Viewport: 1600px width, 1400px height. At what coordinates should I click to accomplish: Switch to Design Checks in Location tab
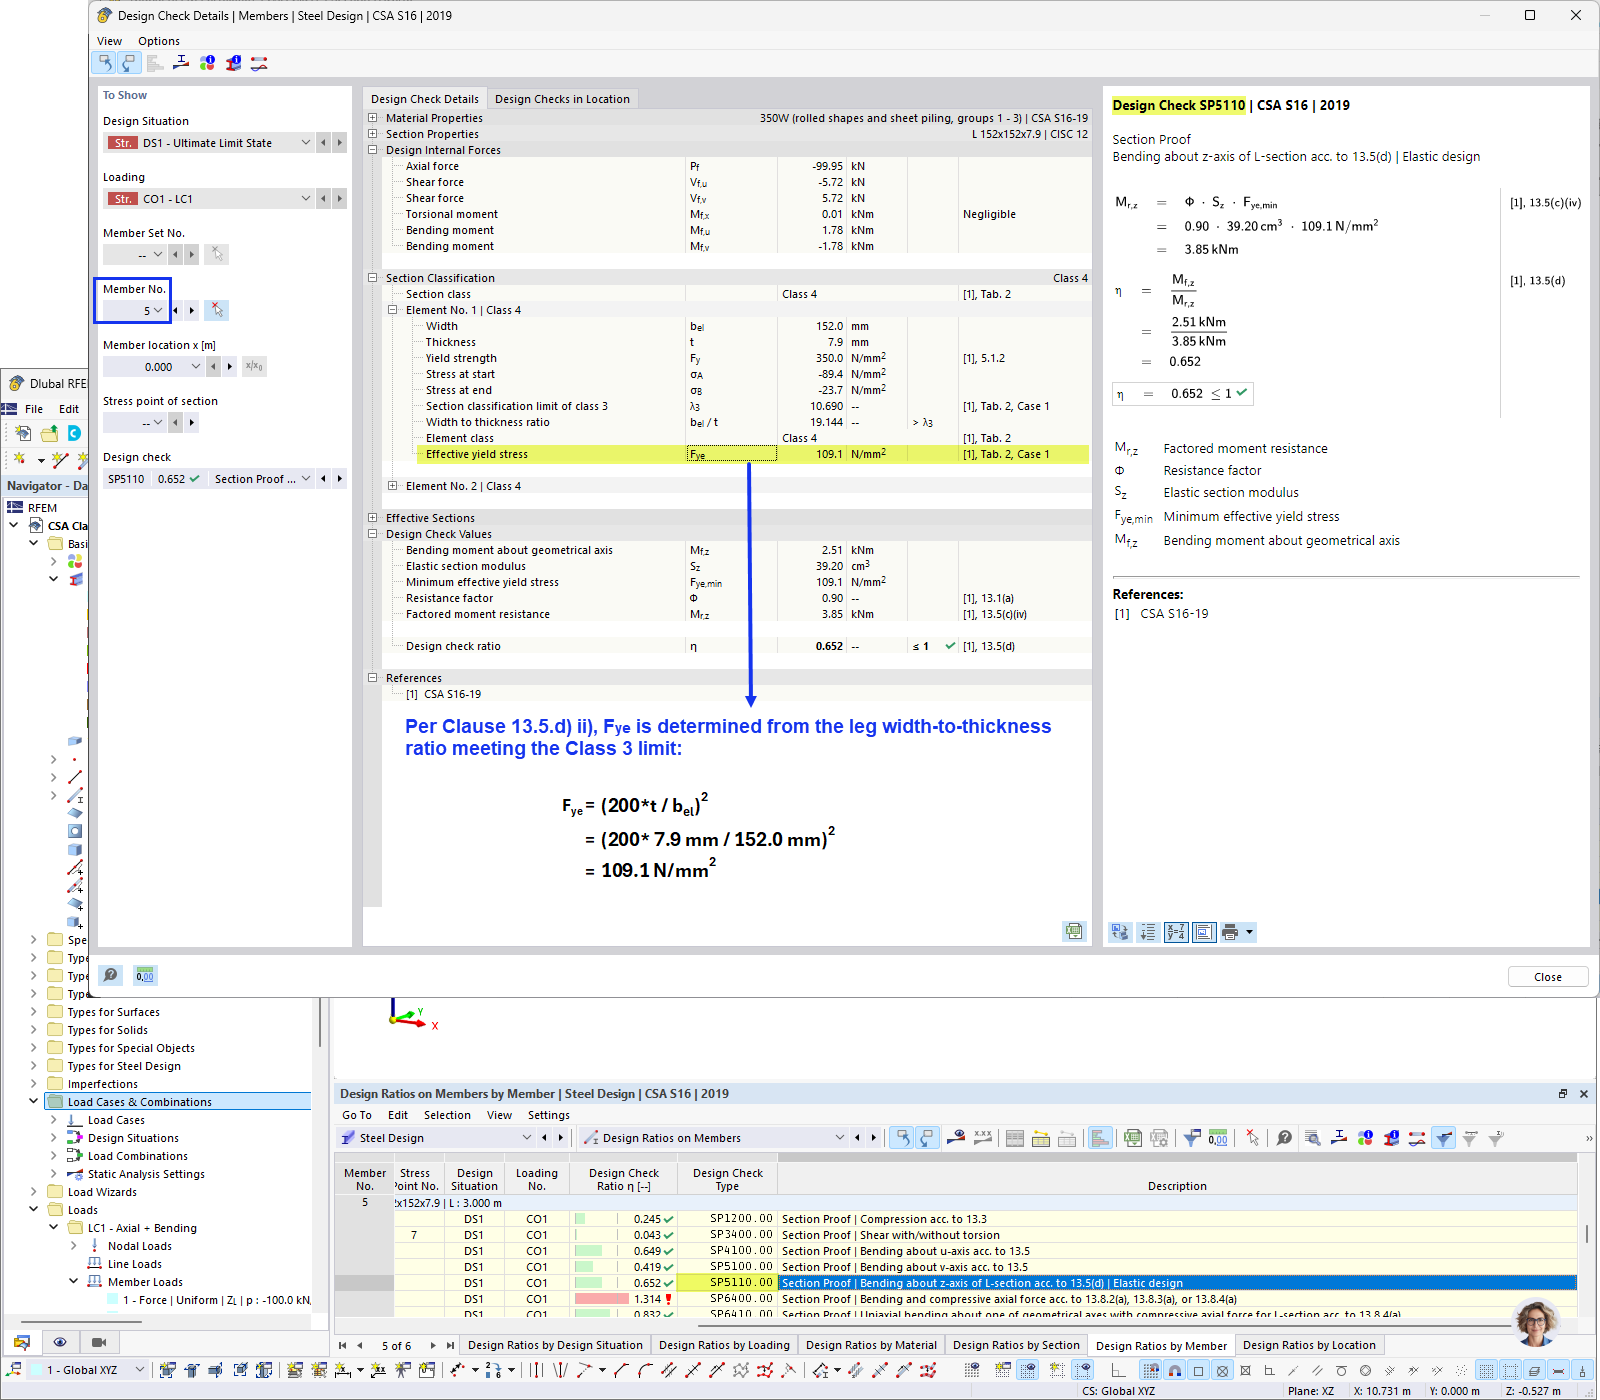561,99
